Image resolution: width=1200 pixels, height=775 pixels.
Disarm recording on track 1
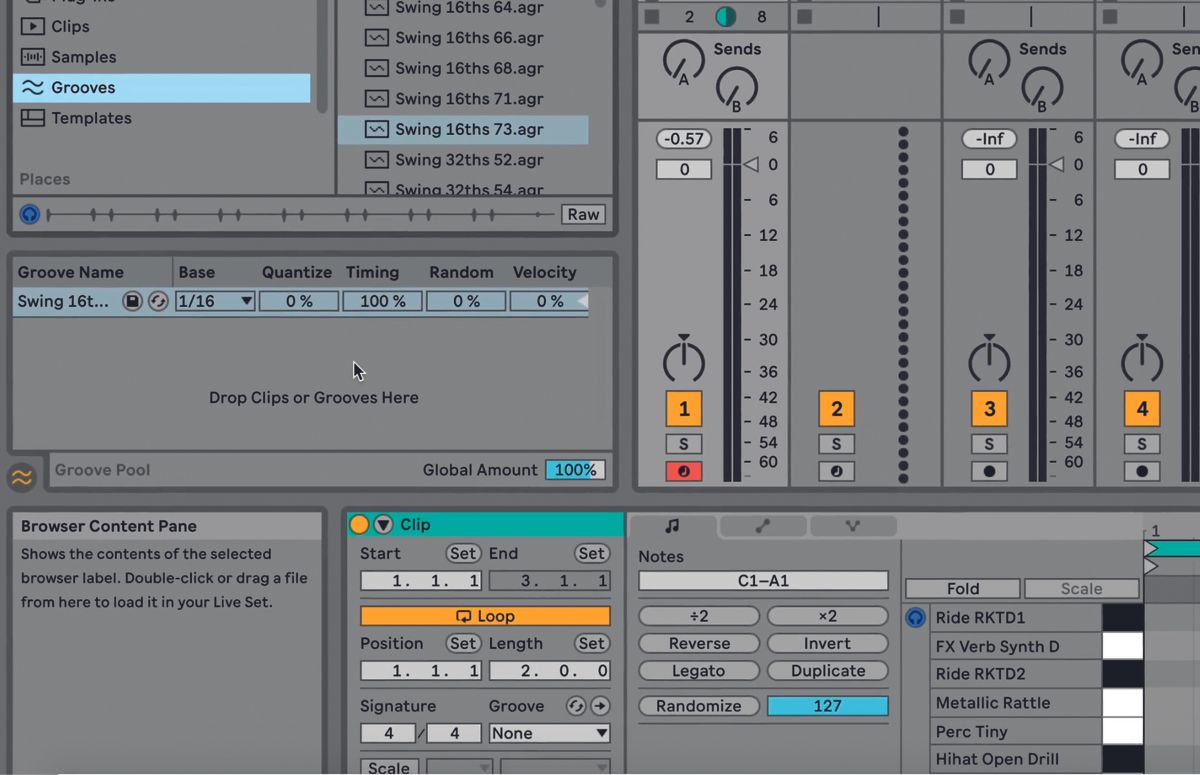[x=684, y=471]
